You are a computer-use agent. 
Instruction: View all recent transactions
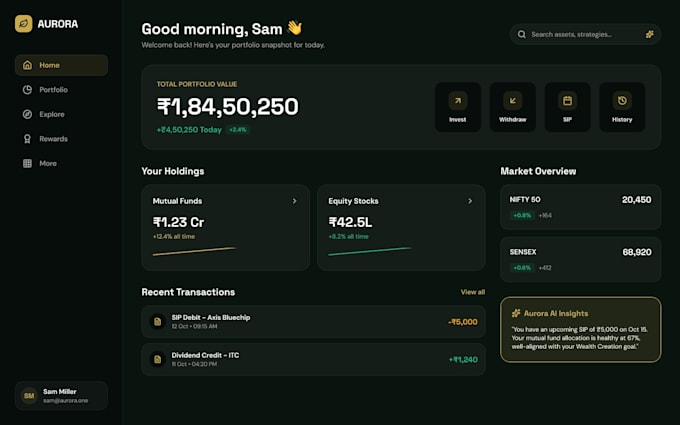coord(473,292)
